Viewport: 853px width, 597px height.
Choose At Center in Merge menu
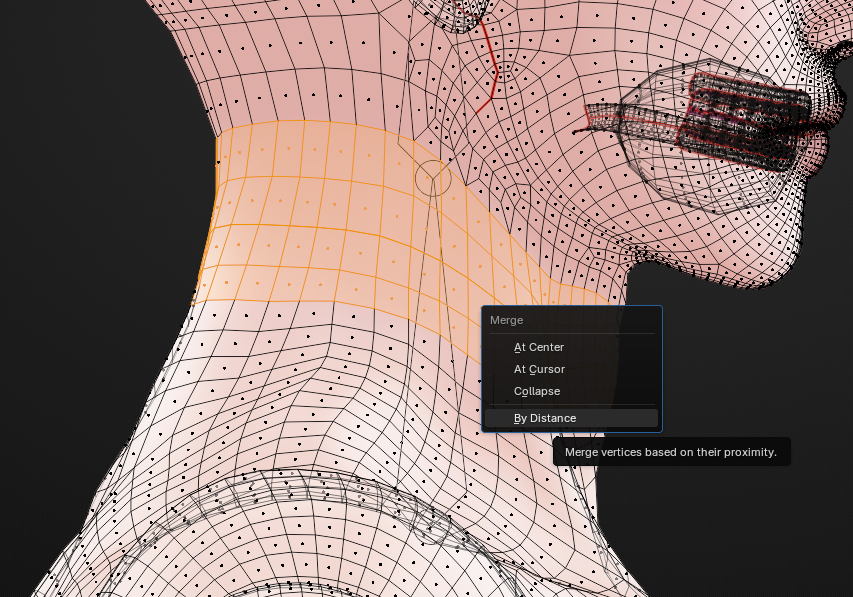point(571,347)
